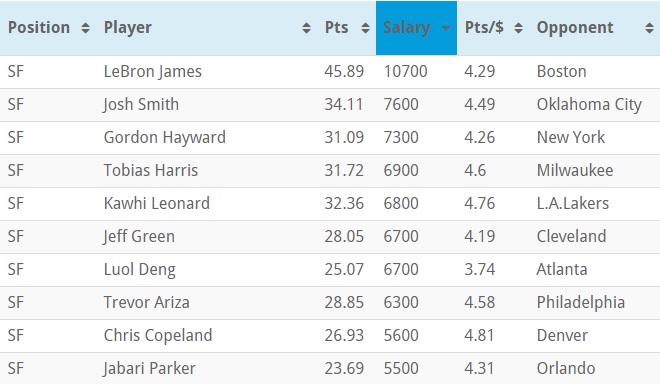Select the Josh Smith row
The image size is (660, 384).
[330, 105]
